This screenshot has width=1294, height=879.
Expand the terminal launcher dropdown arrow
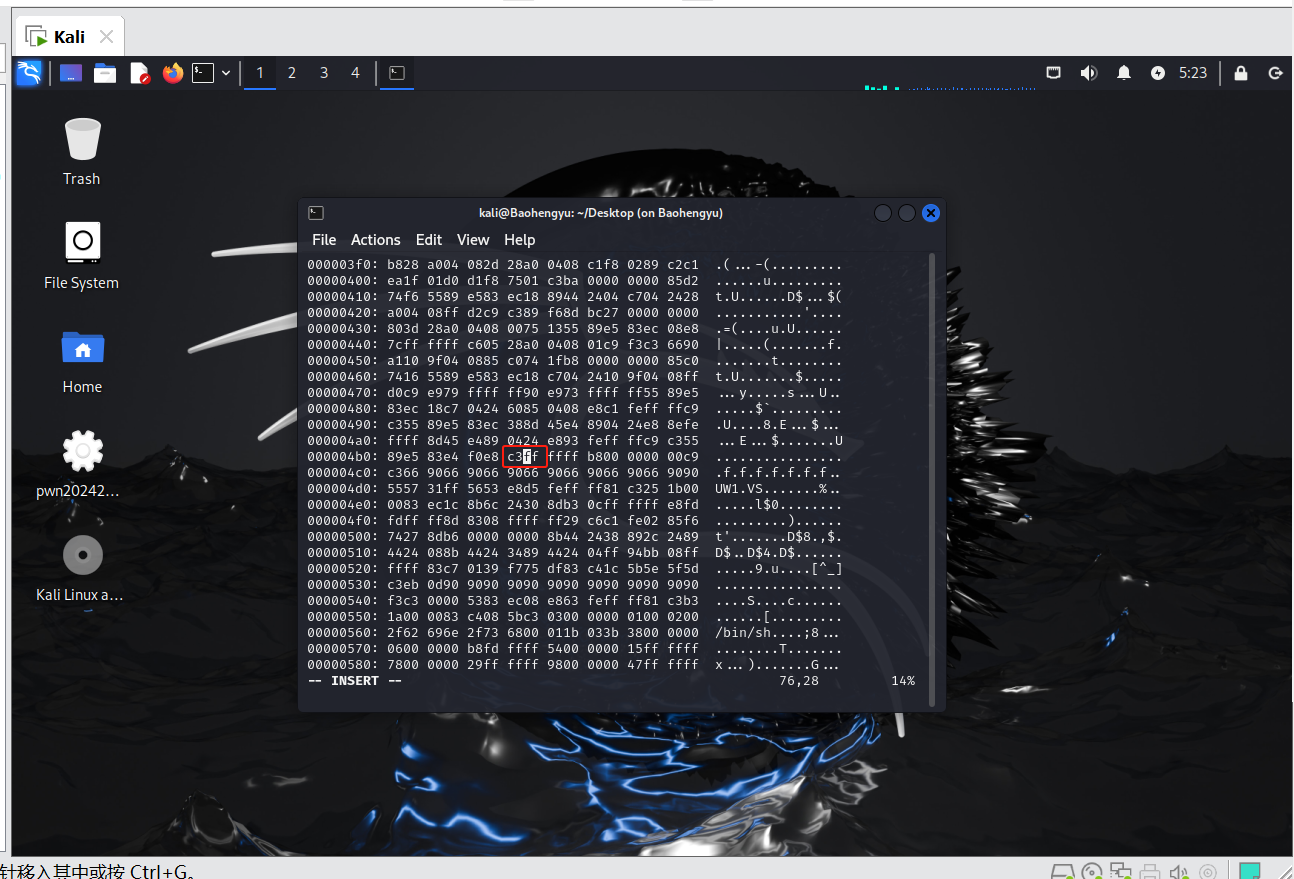tap(226, 73)
